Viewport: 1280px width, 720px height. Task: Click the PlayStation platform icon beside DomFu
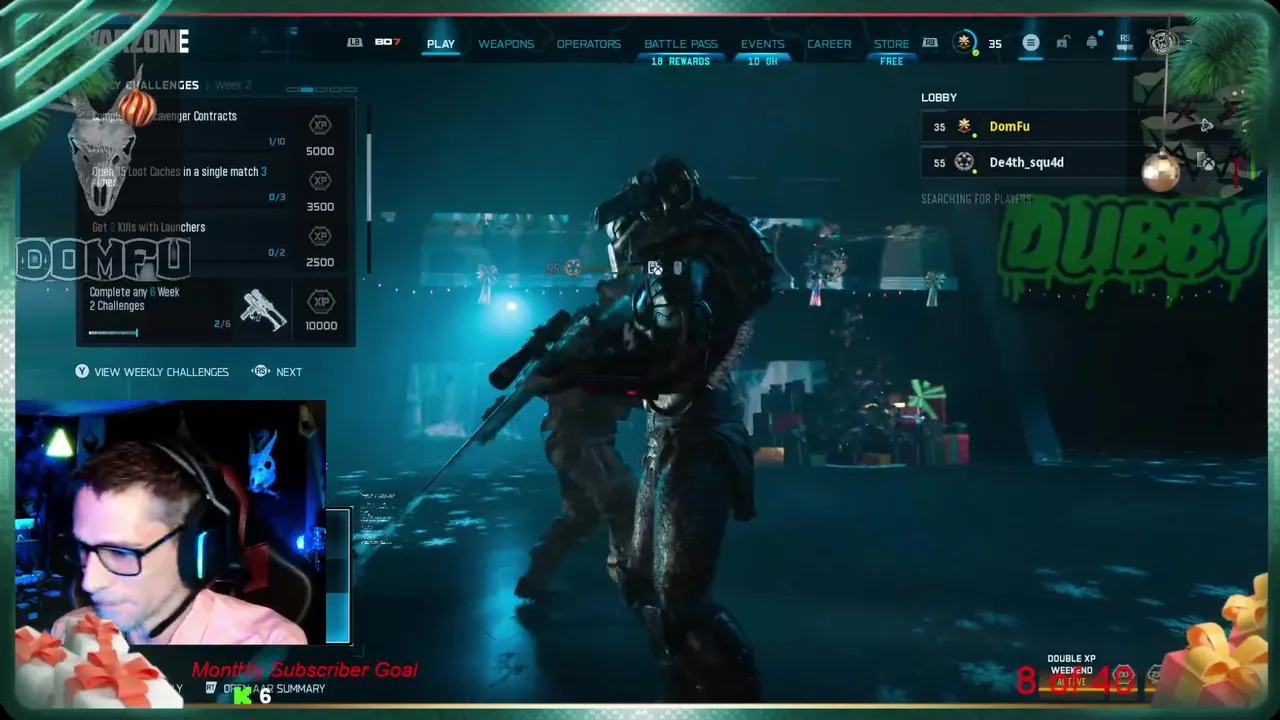1207,126
